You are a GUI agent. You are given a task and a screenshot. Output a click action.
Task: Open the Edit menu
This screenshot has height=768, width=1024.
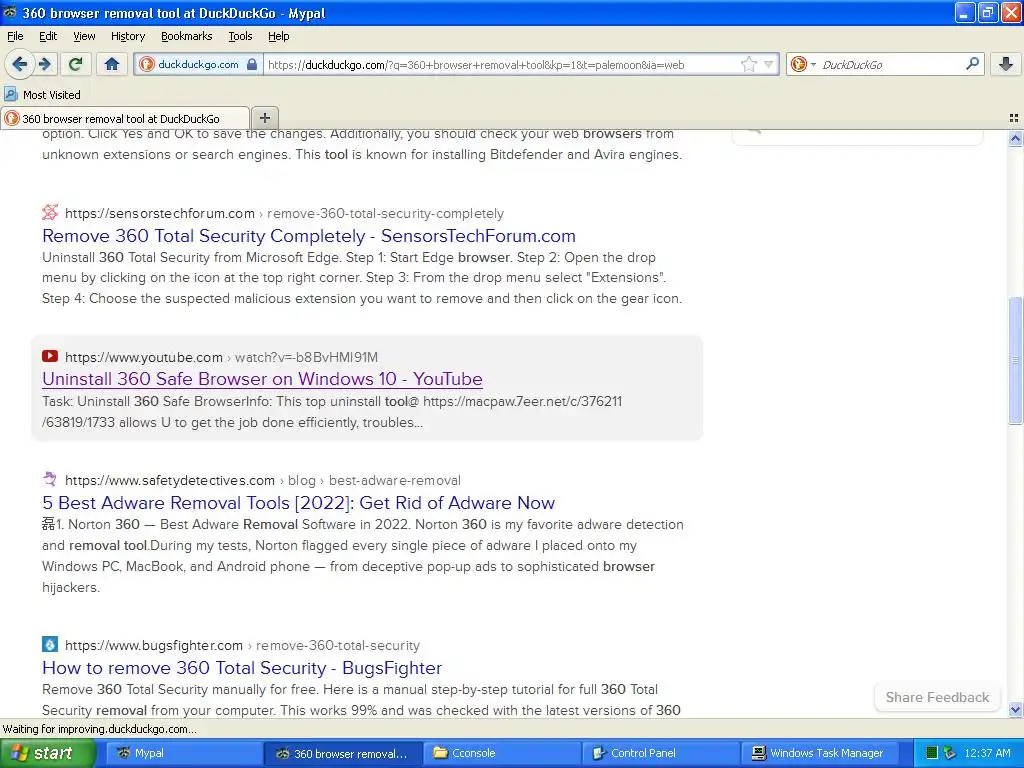pyautogui.click(x=48, y=36)
